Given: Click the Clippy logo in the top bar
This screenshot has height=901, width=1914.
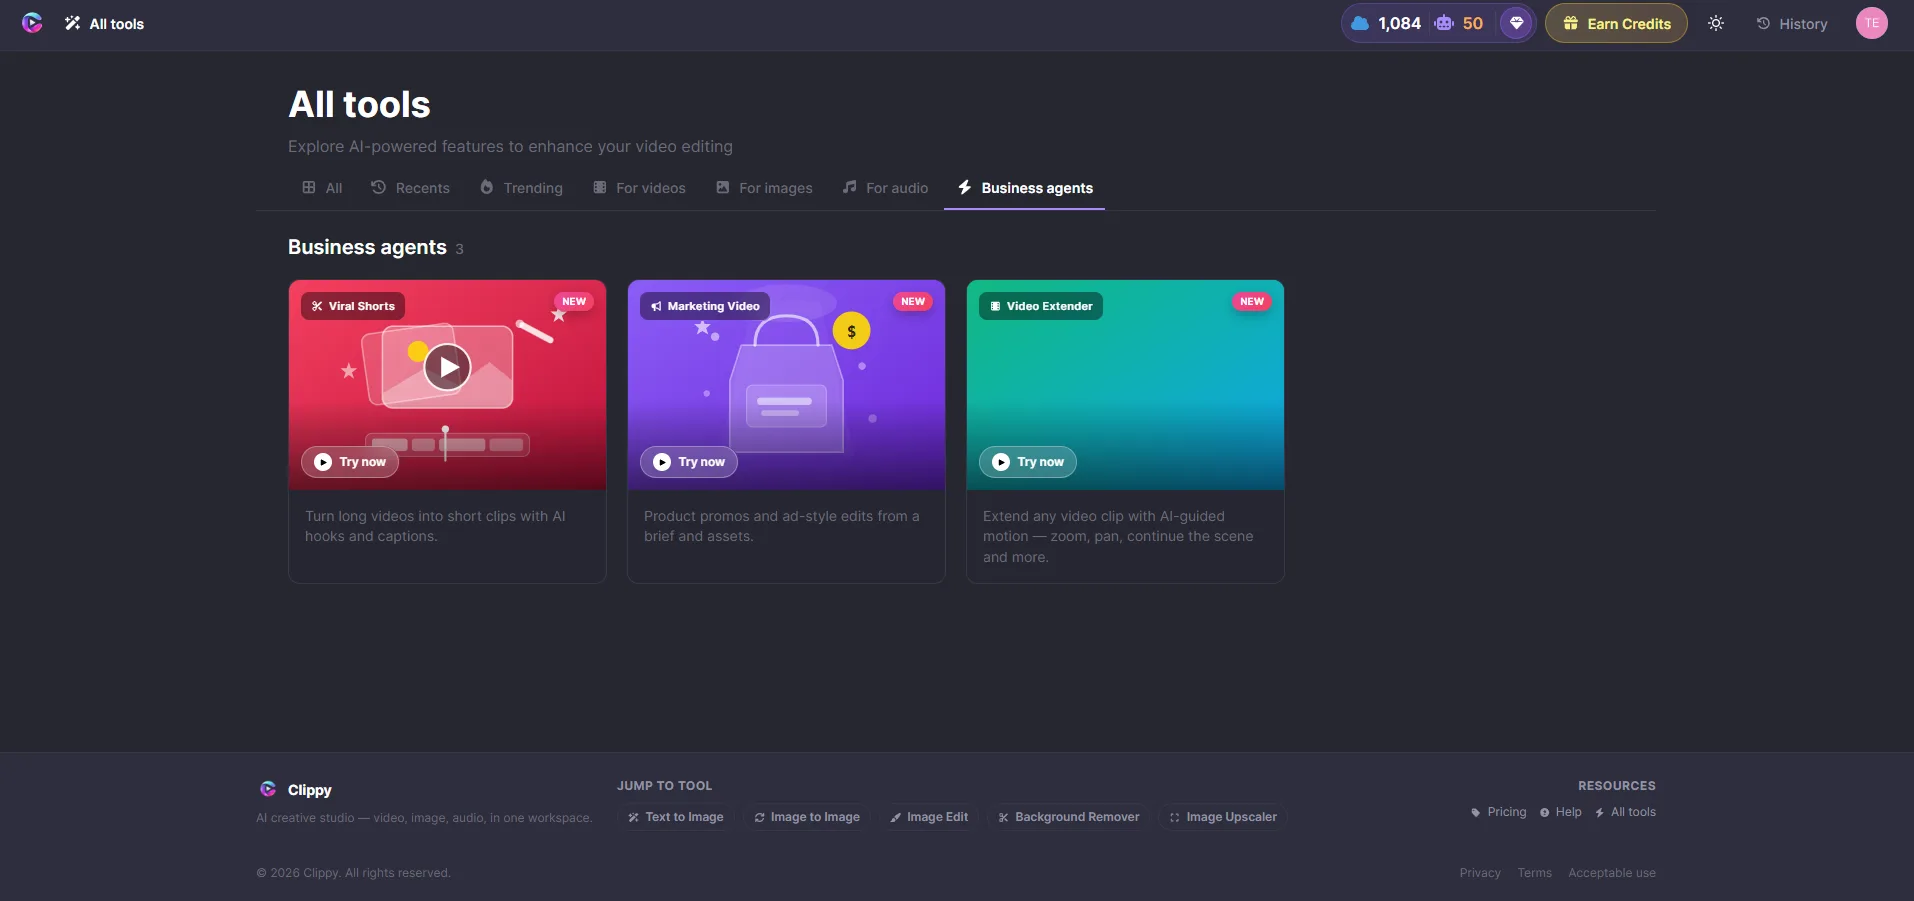Looking at the screenshot, I should [x=32, y=23].
